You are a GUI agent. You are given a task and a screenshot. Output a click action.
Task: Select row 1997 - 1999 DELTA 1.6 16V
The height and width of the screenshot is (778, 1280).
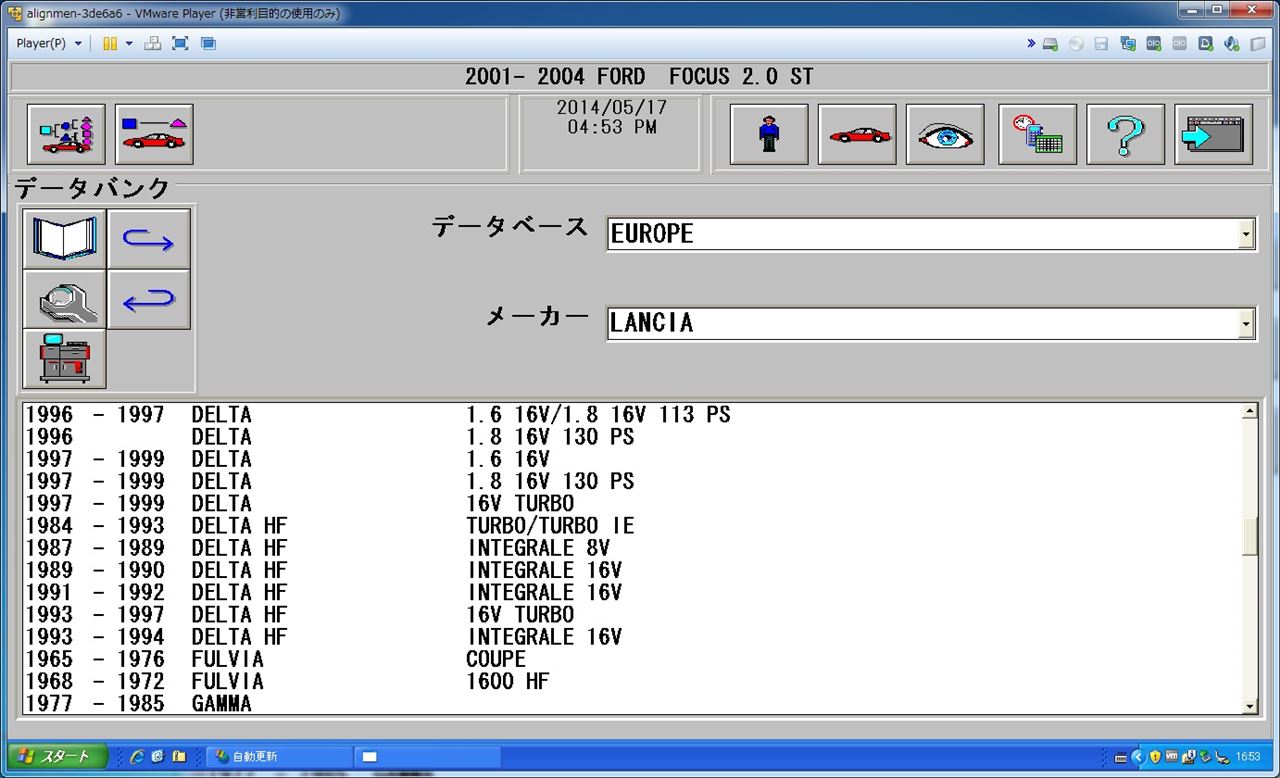(x=631, y=459)
